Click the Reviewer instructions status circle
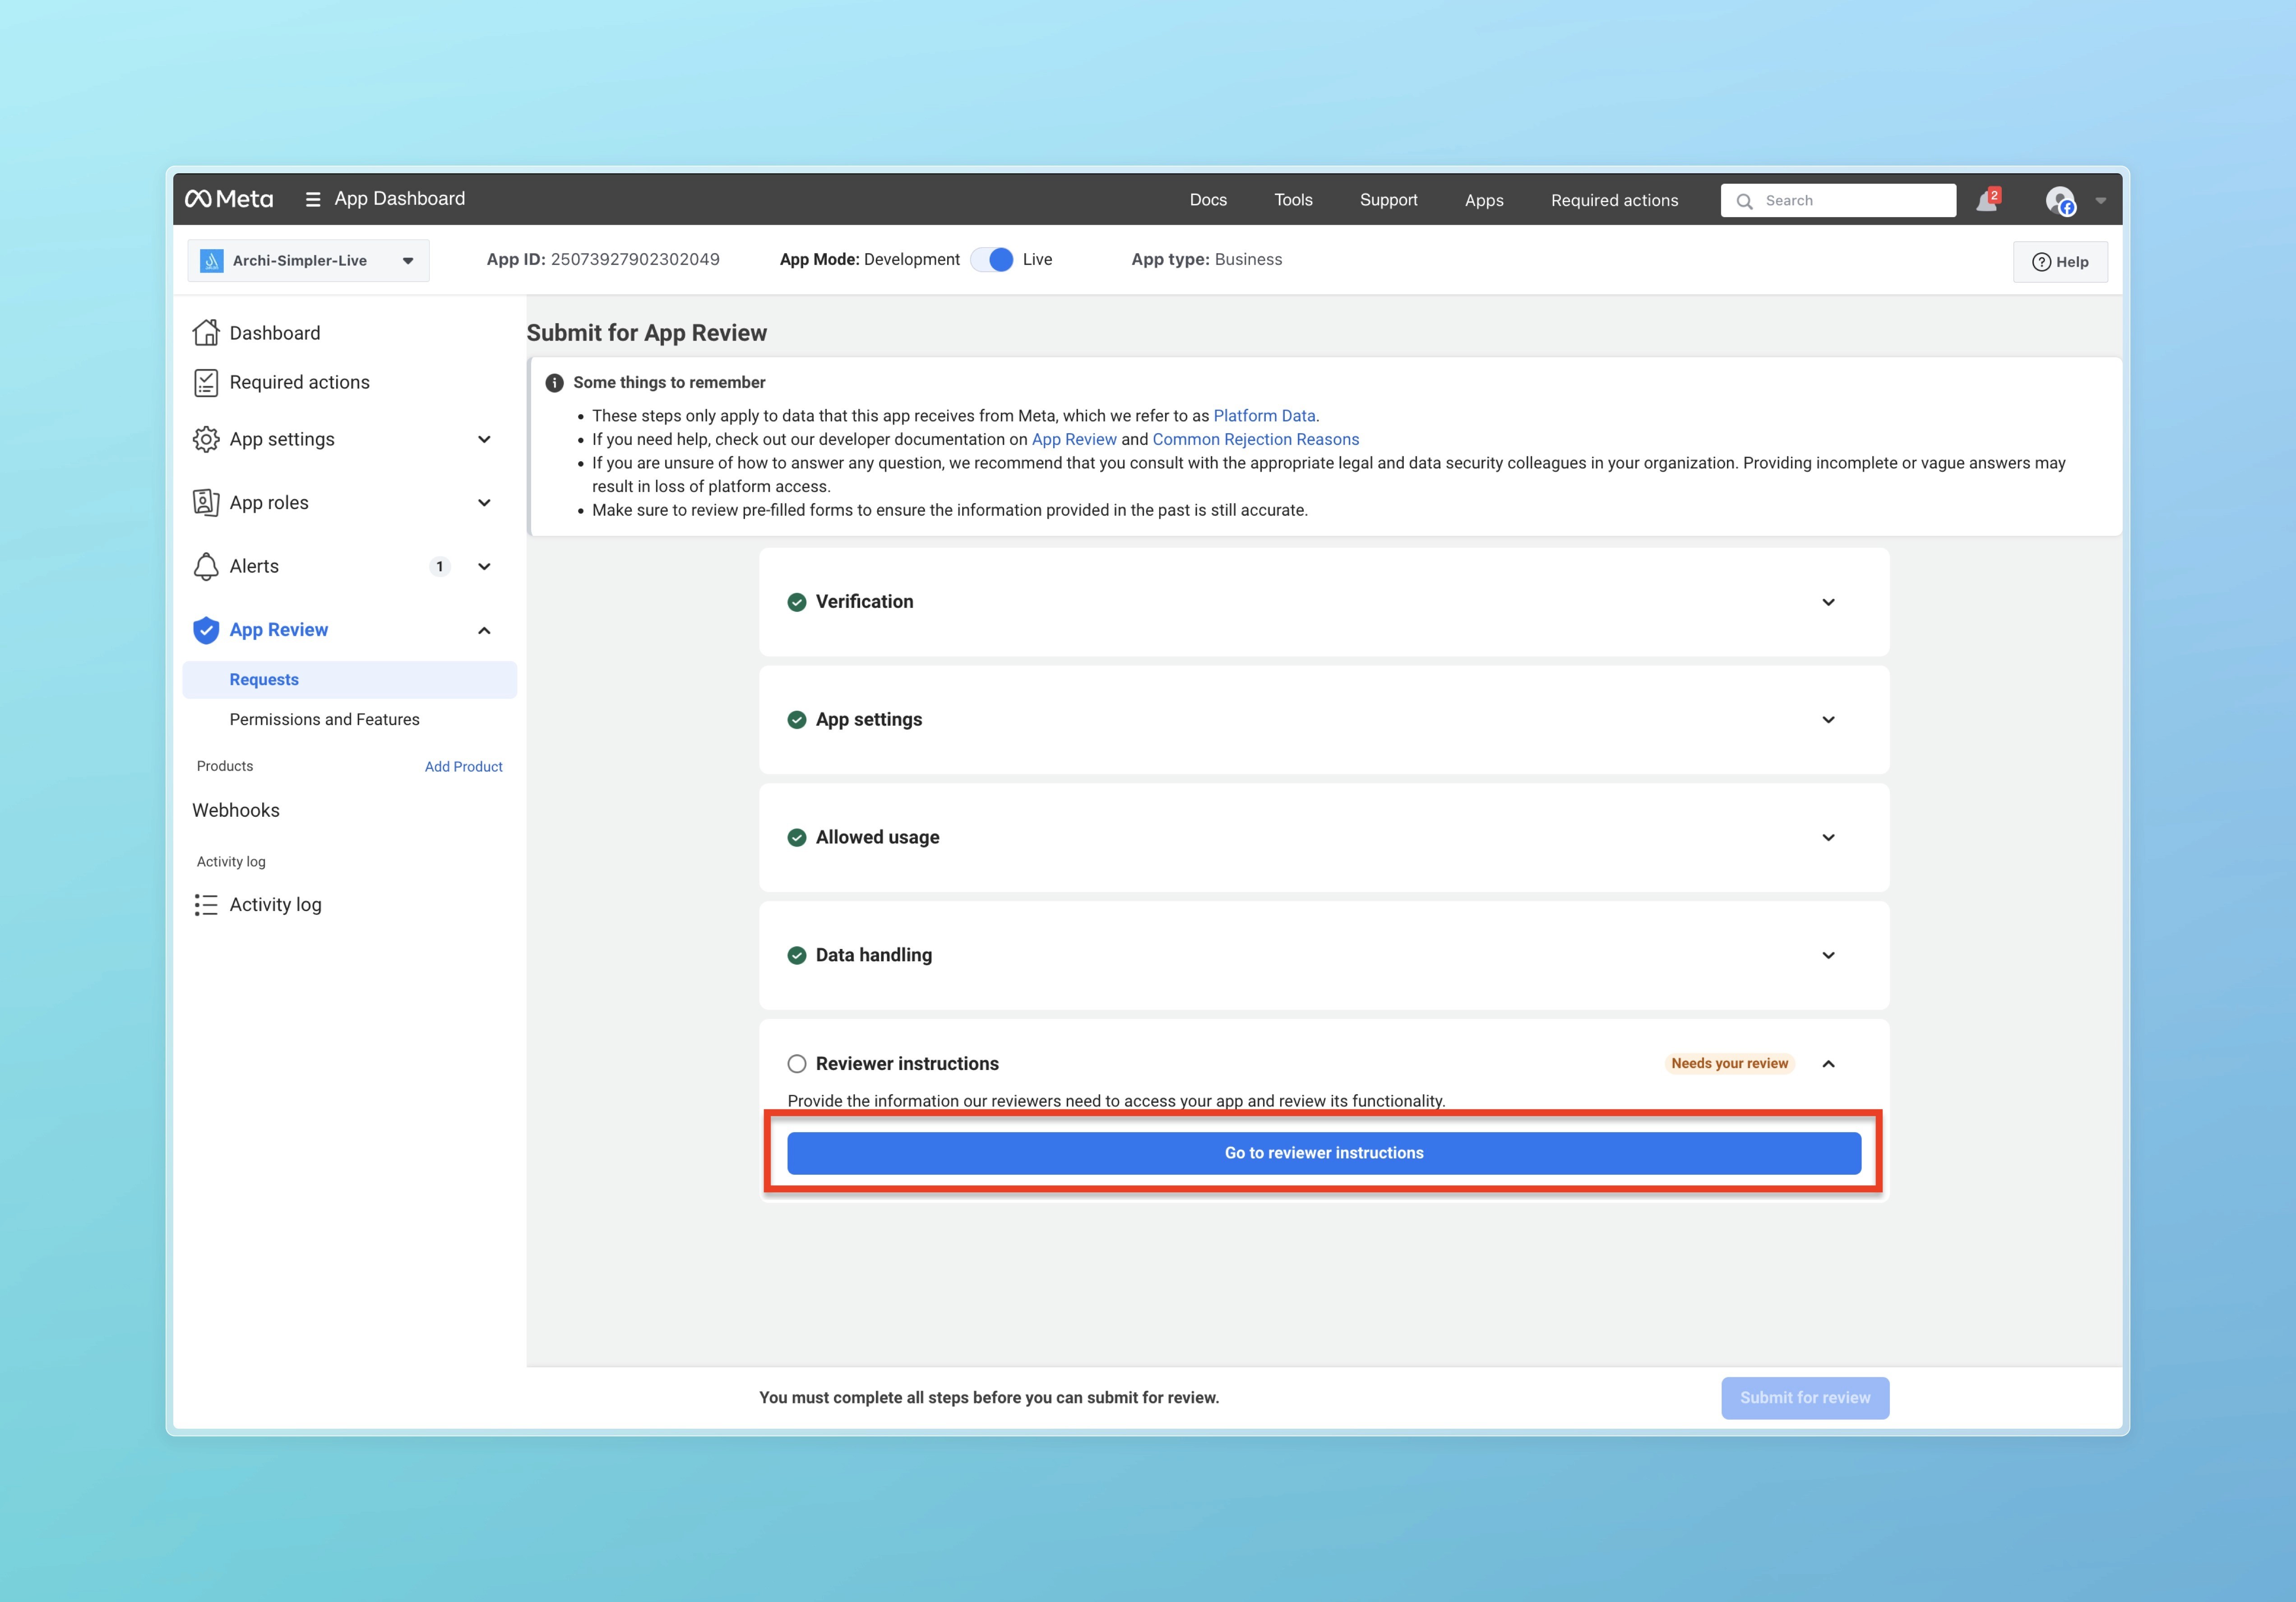 tap(796, 1063)
